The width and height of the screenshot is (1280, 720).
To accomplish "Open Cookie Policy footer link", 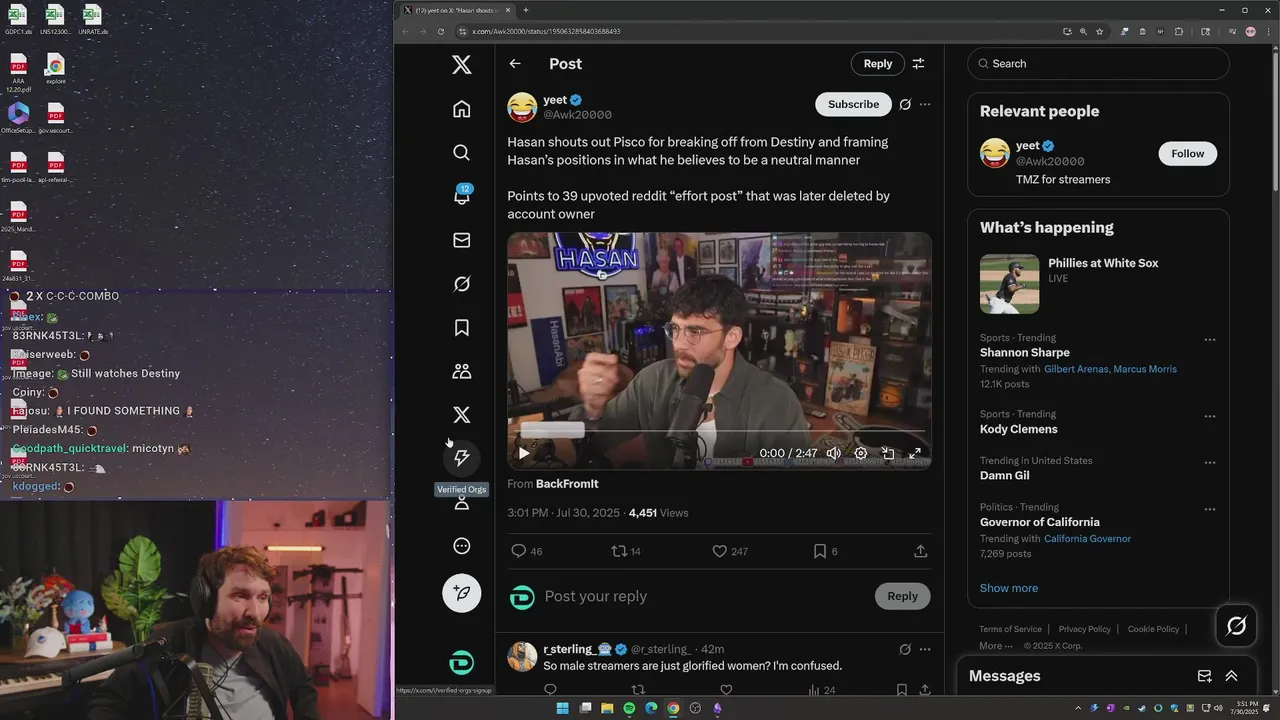I will pyautogui.click(x=1153, y=629).
